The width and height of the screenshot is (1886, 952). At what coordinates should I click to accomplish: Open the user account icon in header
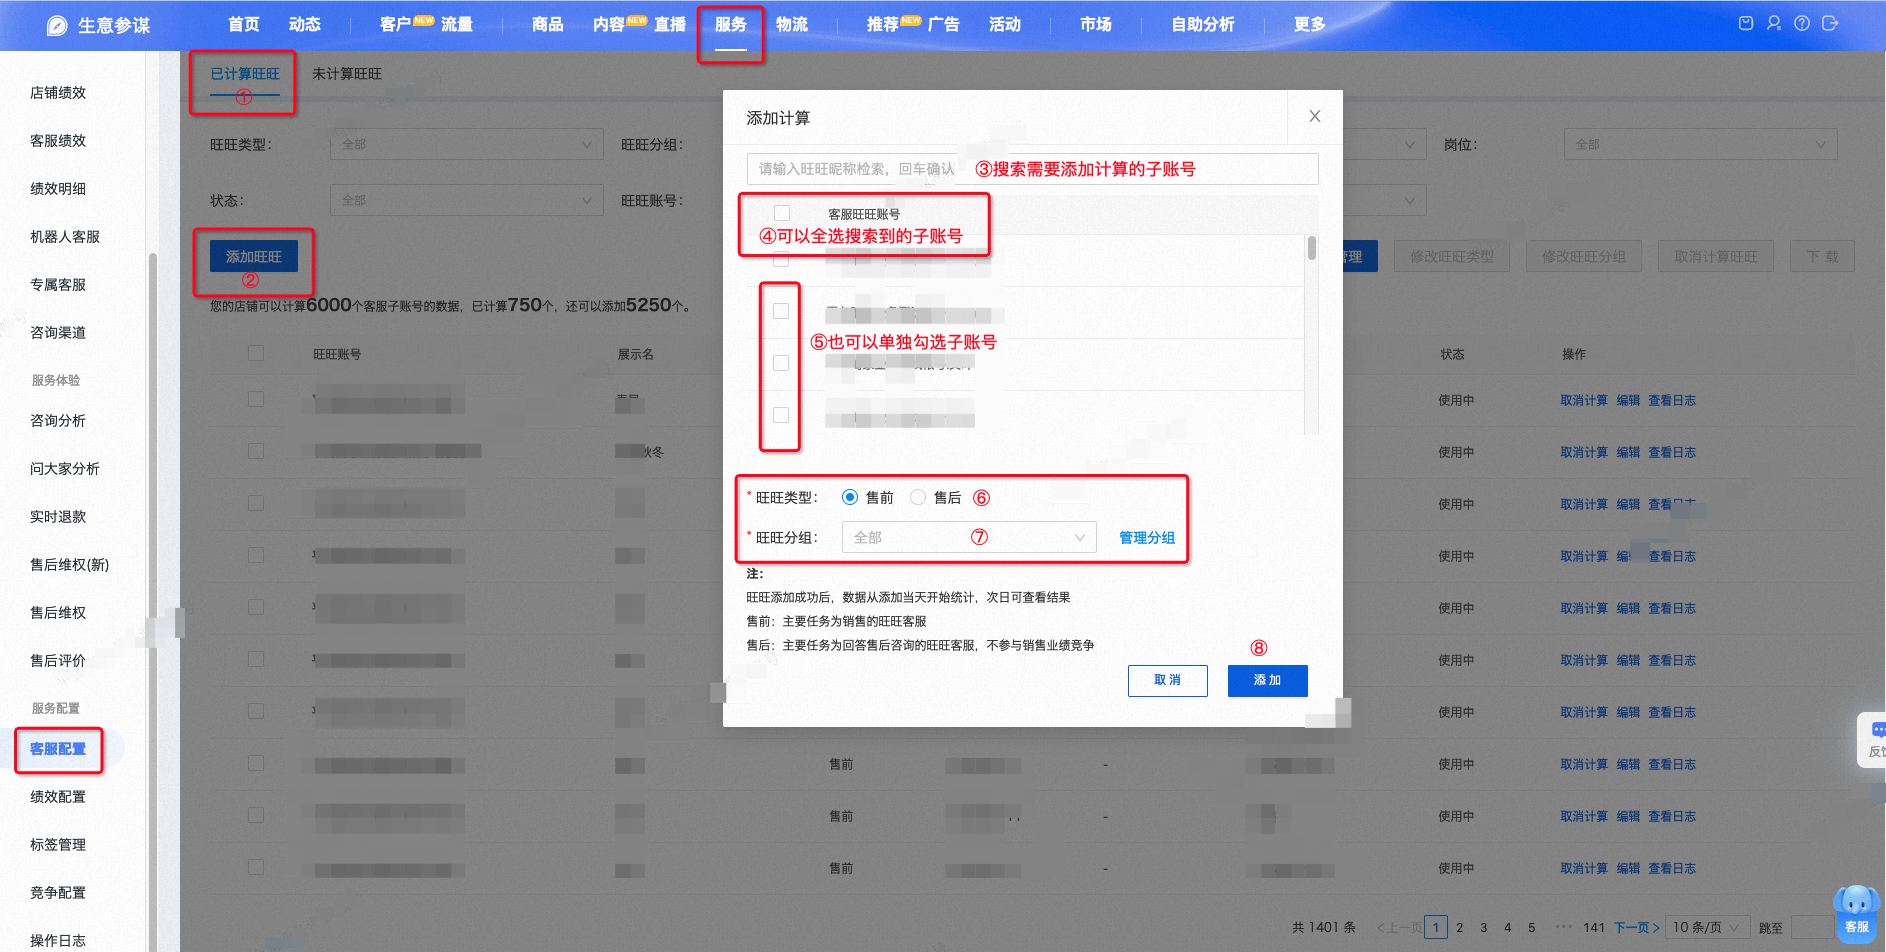1774,23
